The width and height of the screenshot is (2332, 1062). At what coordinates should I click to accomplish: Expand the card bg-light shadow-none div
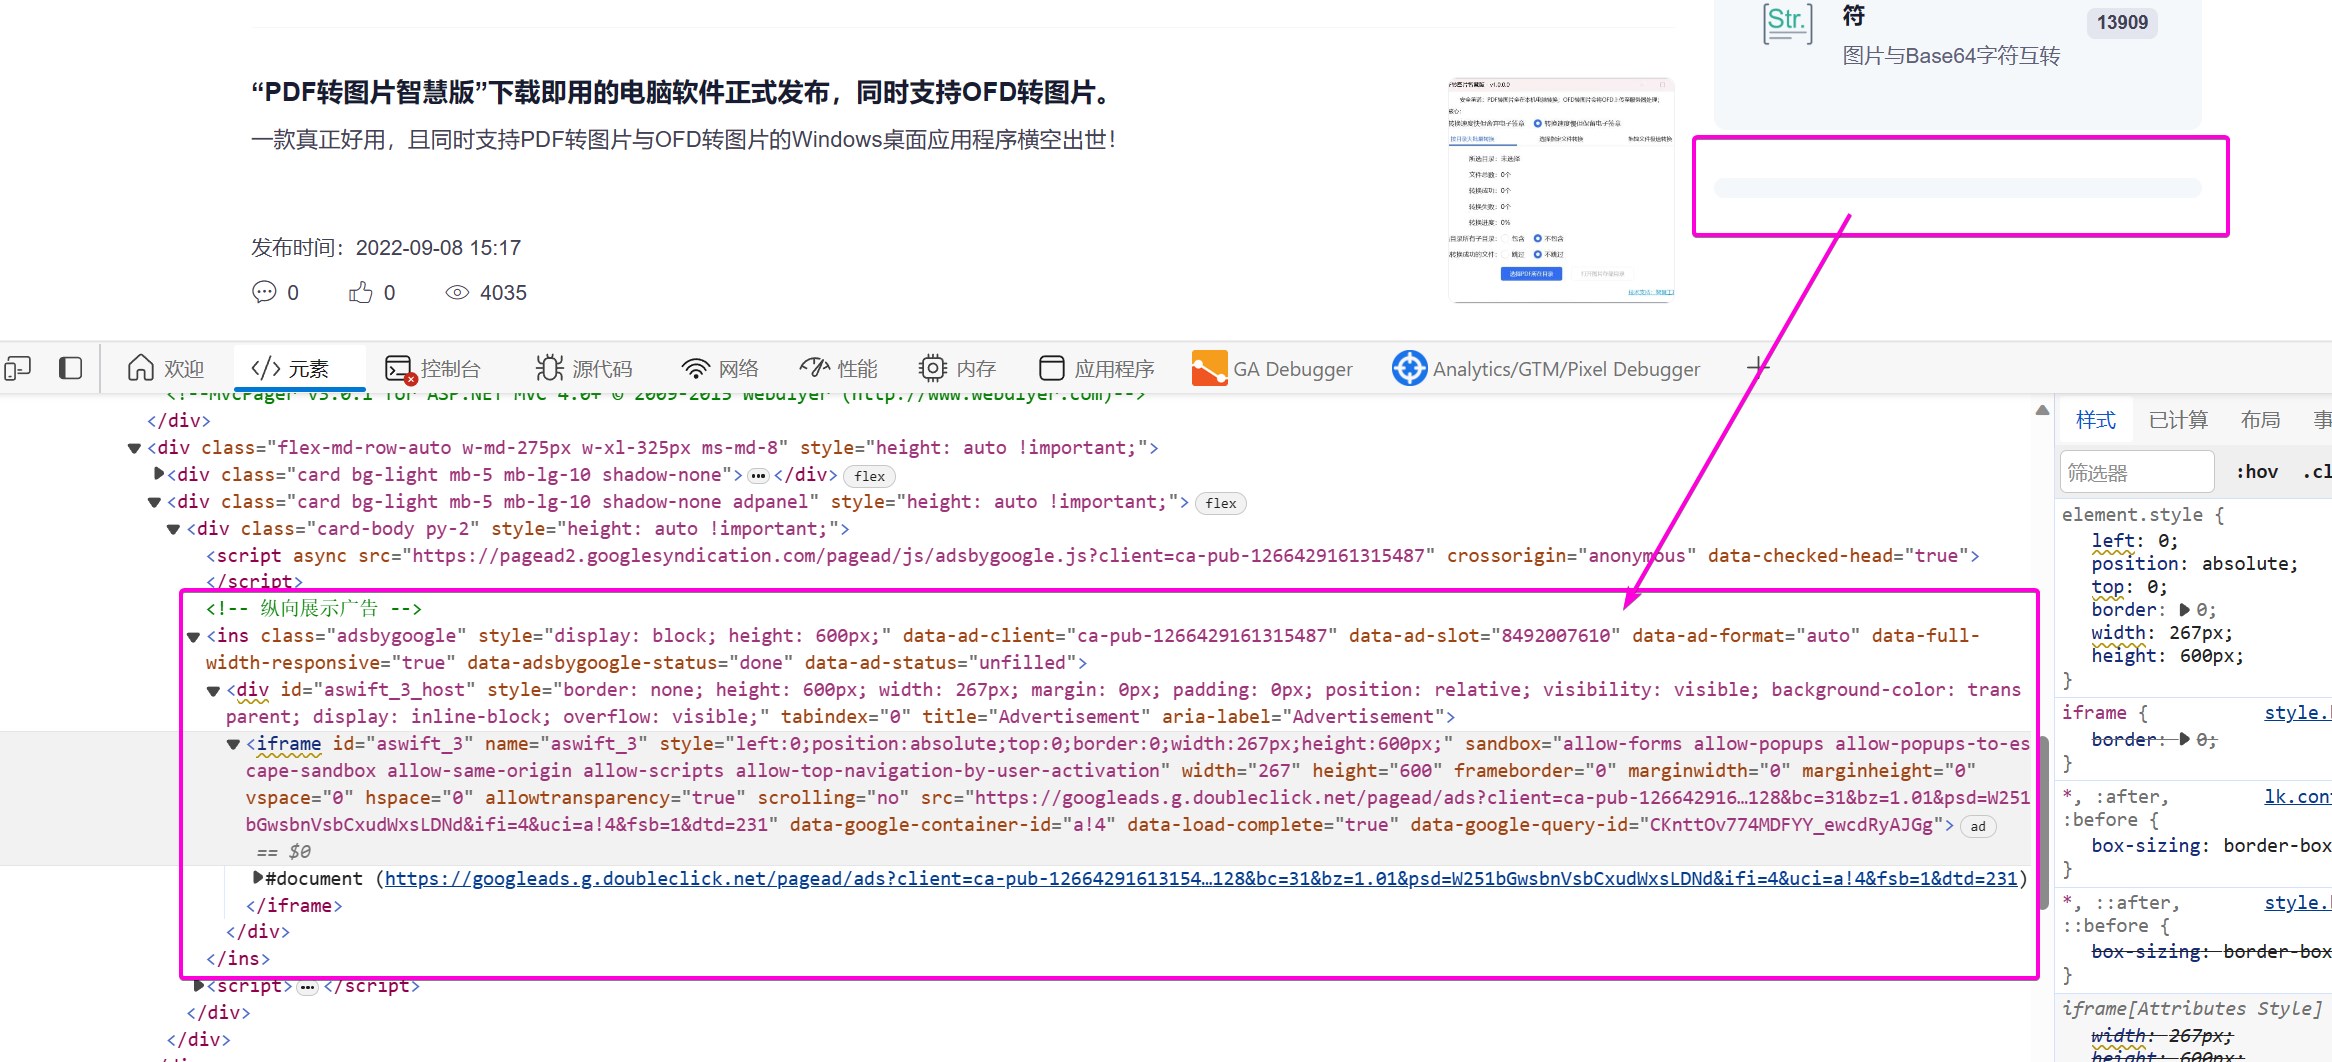click(158, 474)
